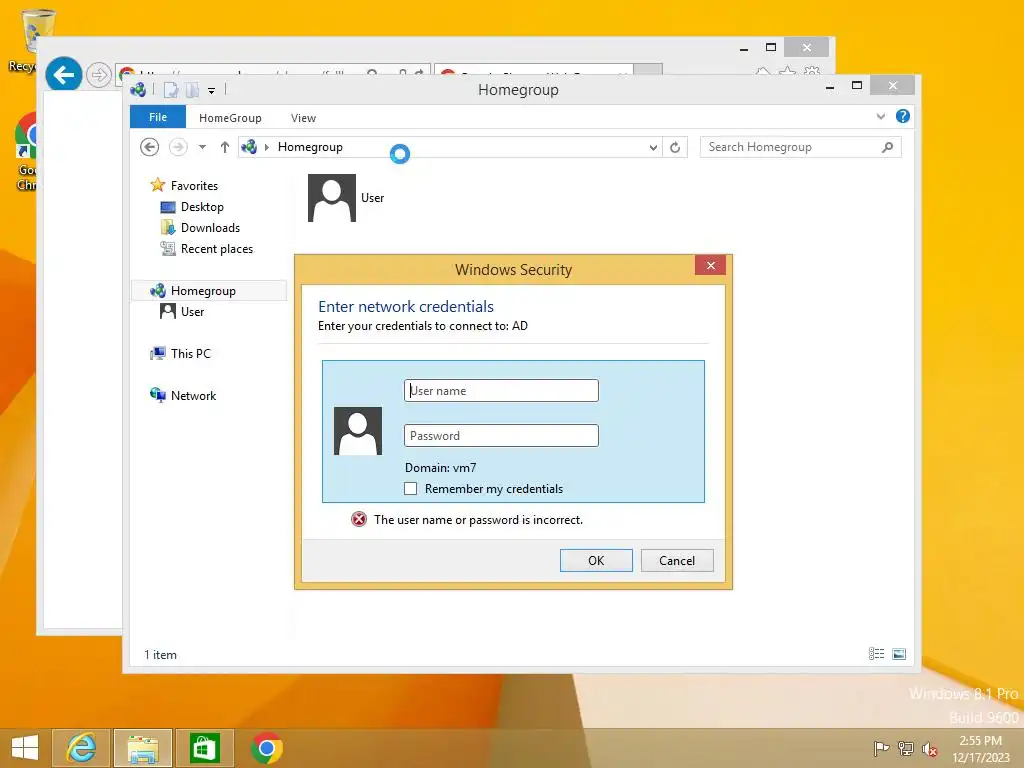Screen dimensions: 1024x768
Task: Select the User item in content pane
Action: 346,198
